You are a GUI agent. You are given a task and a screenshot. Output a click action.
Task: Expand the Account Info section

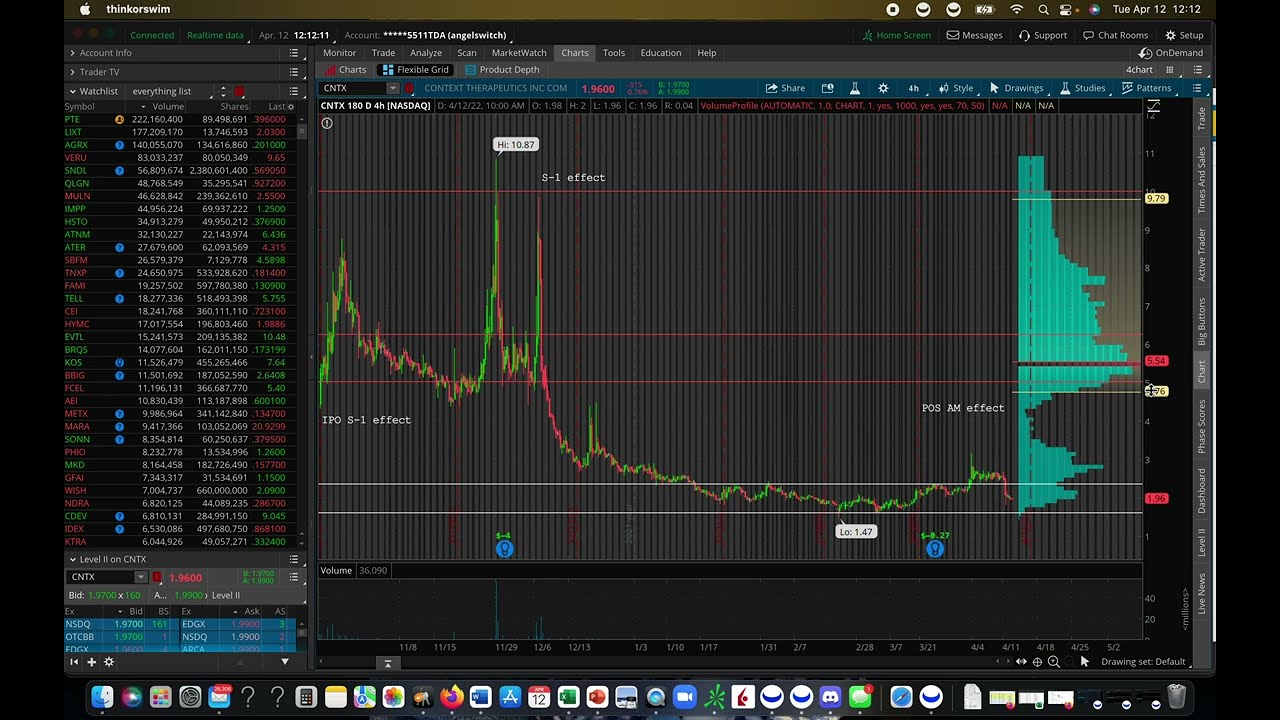[72, 53]
